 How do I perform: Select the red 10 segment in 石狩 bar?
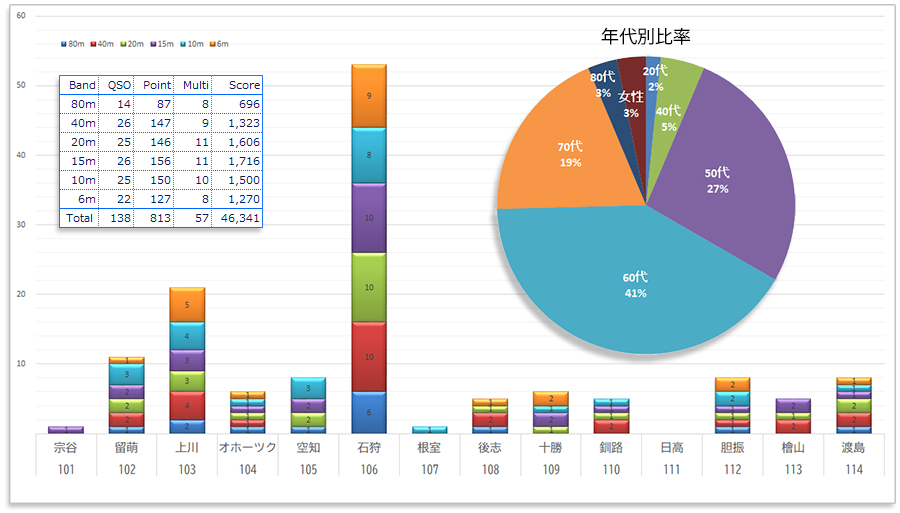[369, 356]
